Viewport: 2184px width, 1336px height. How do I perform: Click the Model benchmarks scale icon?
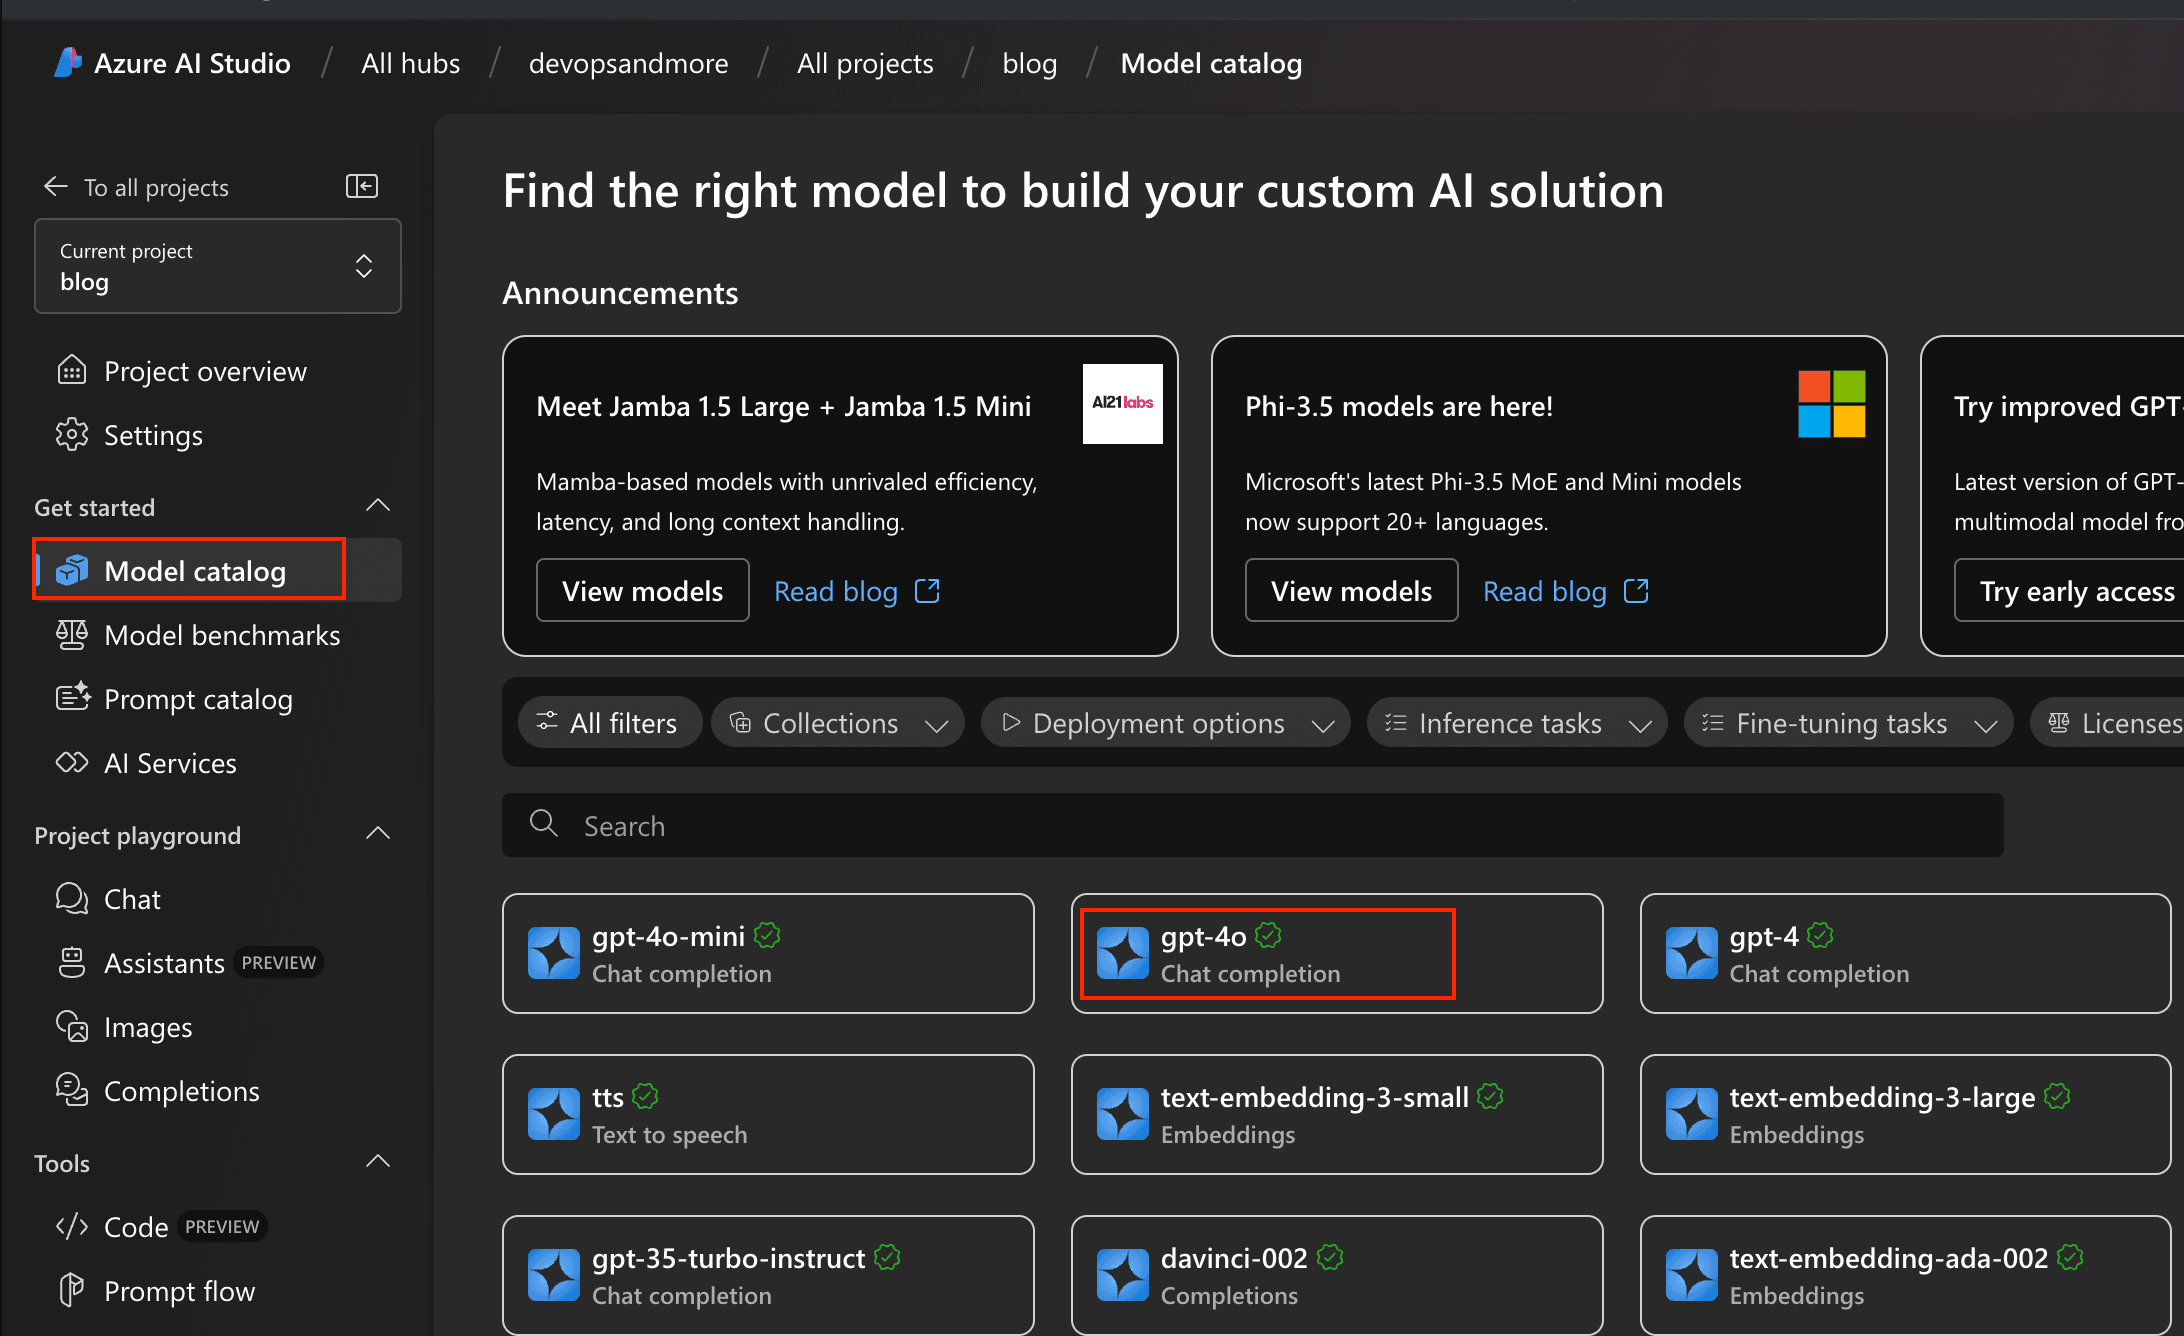click(x=72, y=635)
